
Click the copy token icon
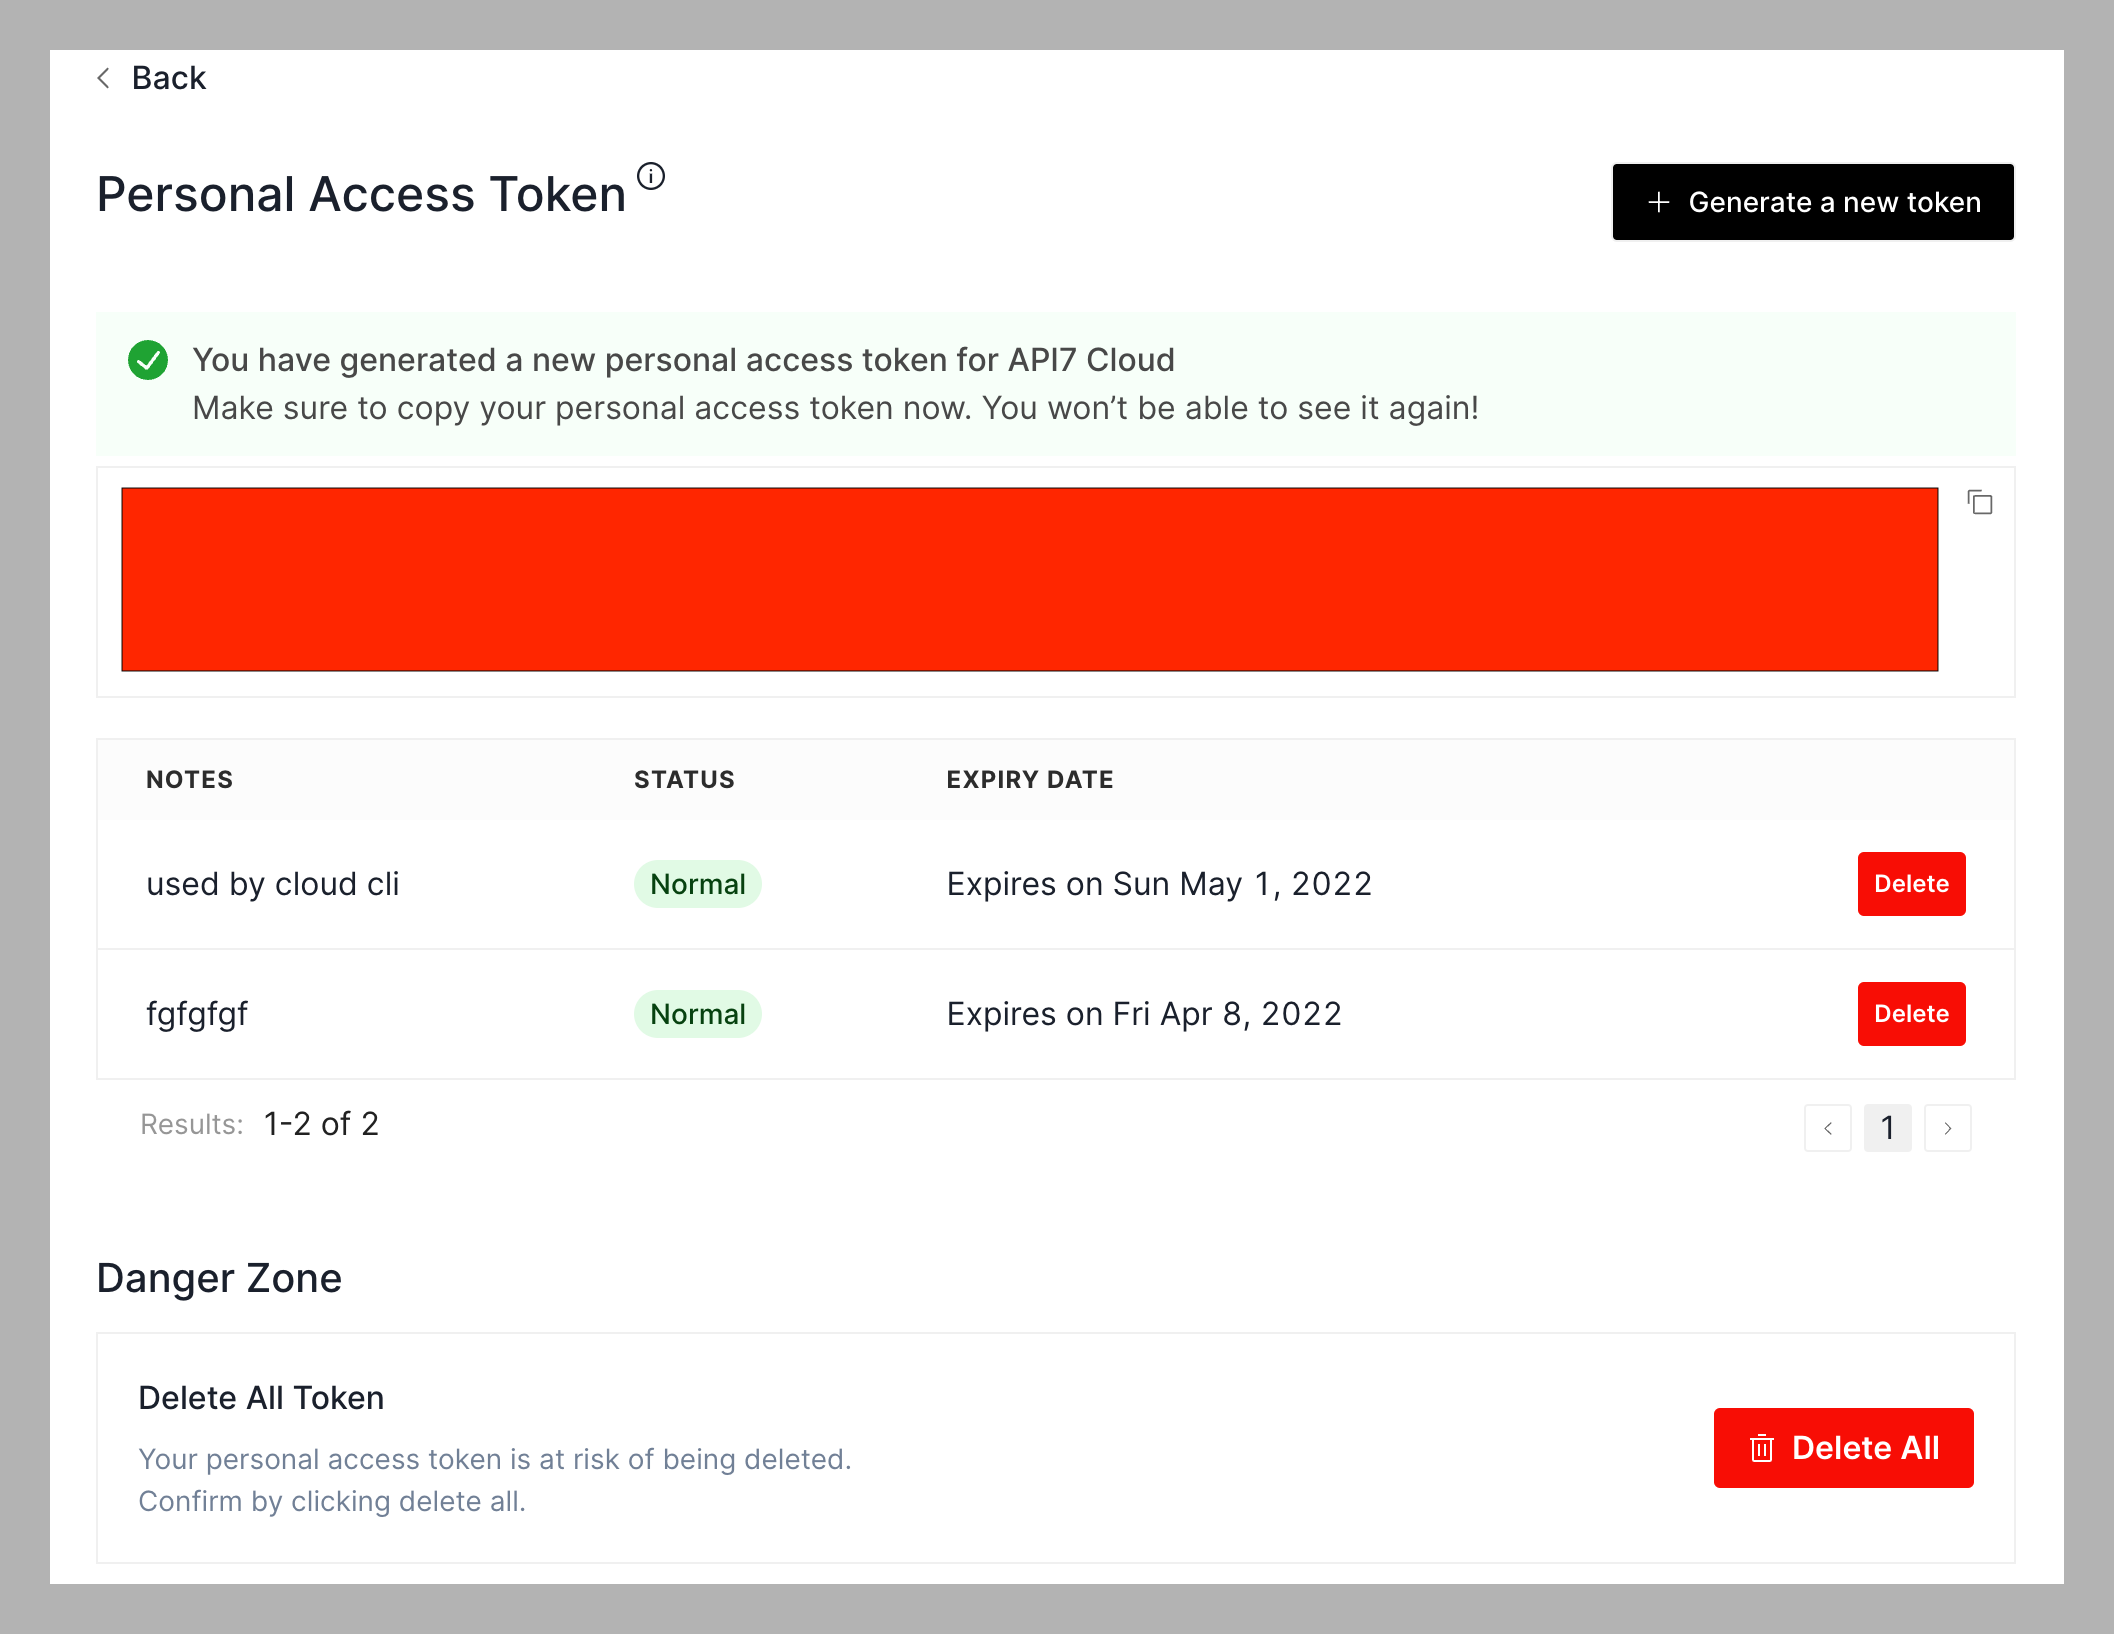coord(1980,503)
